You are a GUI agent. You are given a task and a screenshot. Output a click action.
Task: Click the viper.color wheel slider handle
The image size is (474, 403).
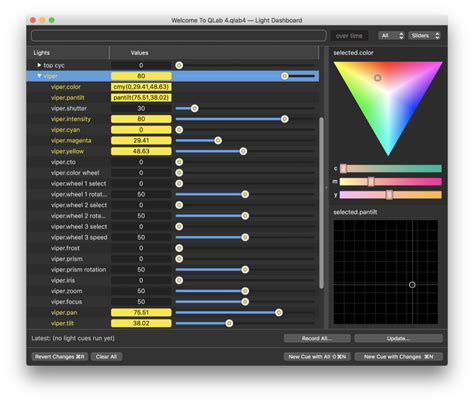coord(179,173)
